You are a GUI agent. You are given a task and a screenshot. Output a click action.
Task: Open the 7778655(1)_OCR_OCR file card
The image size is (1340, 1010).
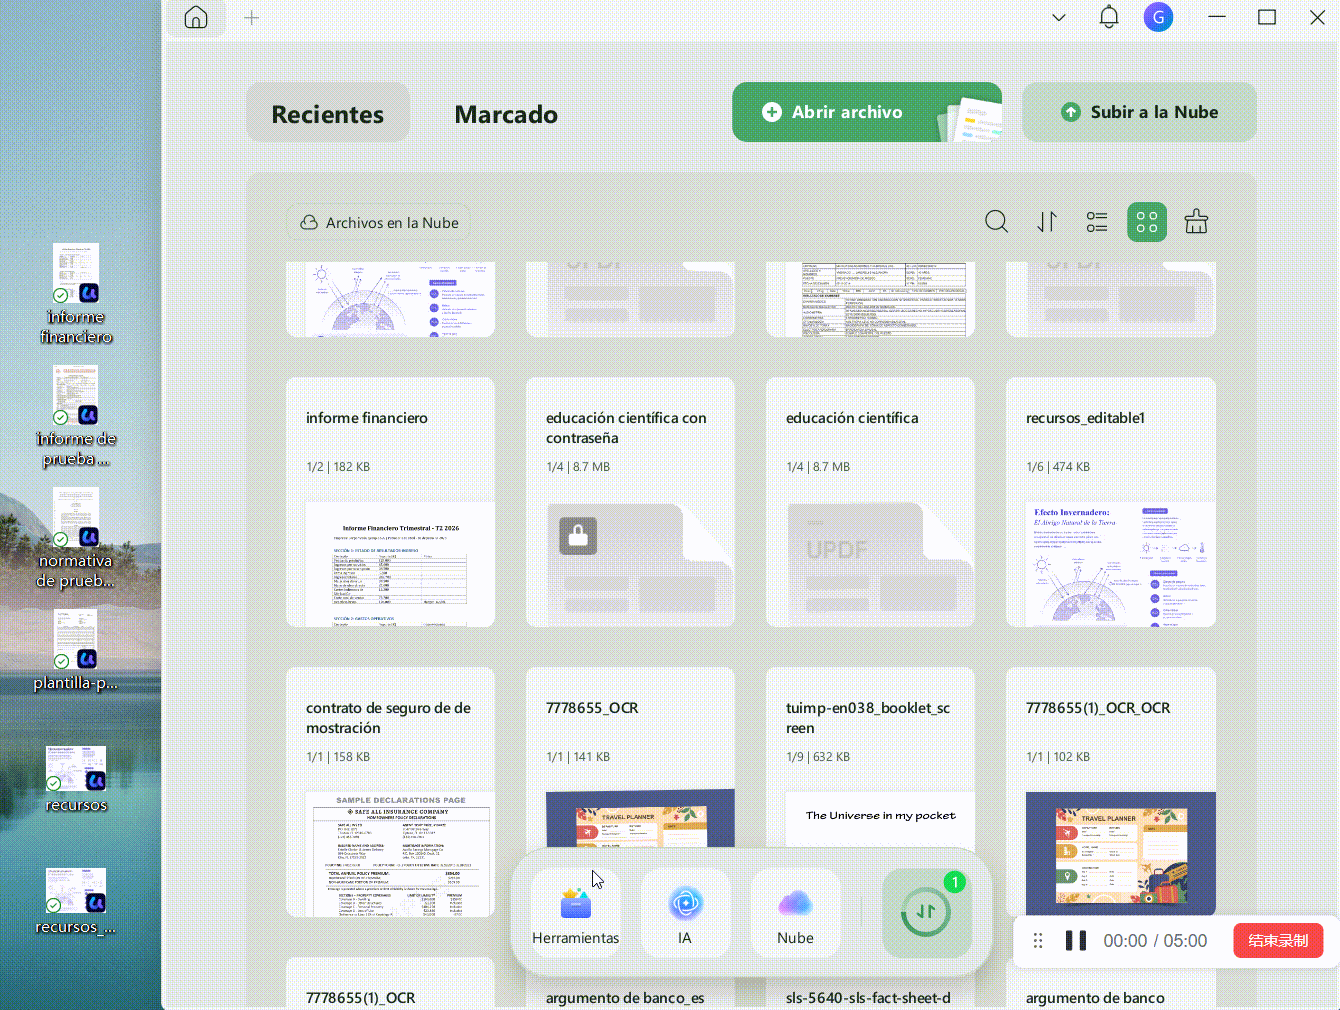1111,792
